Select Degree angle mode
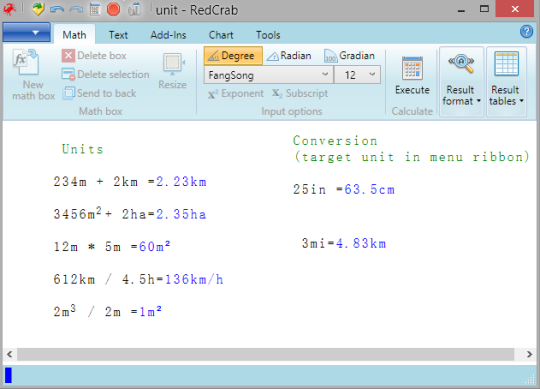 [x=233, y=55]
